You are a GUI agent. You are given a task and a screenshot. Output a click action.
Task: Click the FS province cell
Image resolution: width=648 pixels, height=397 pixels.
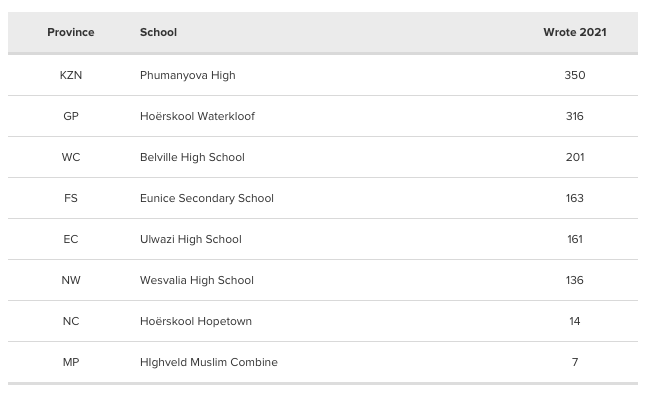[71, 198]
